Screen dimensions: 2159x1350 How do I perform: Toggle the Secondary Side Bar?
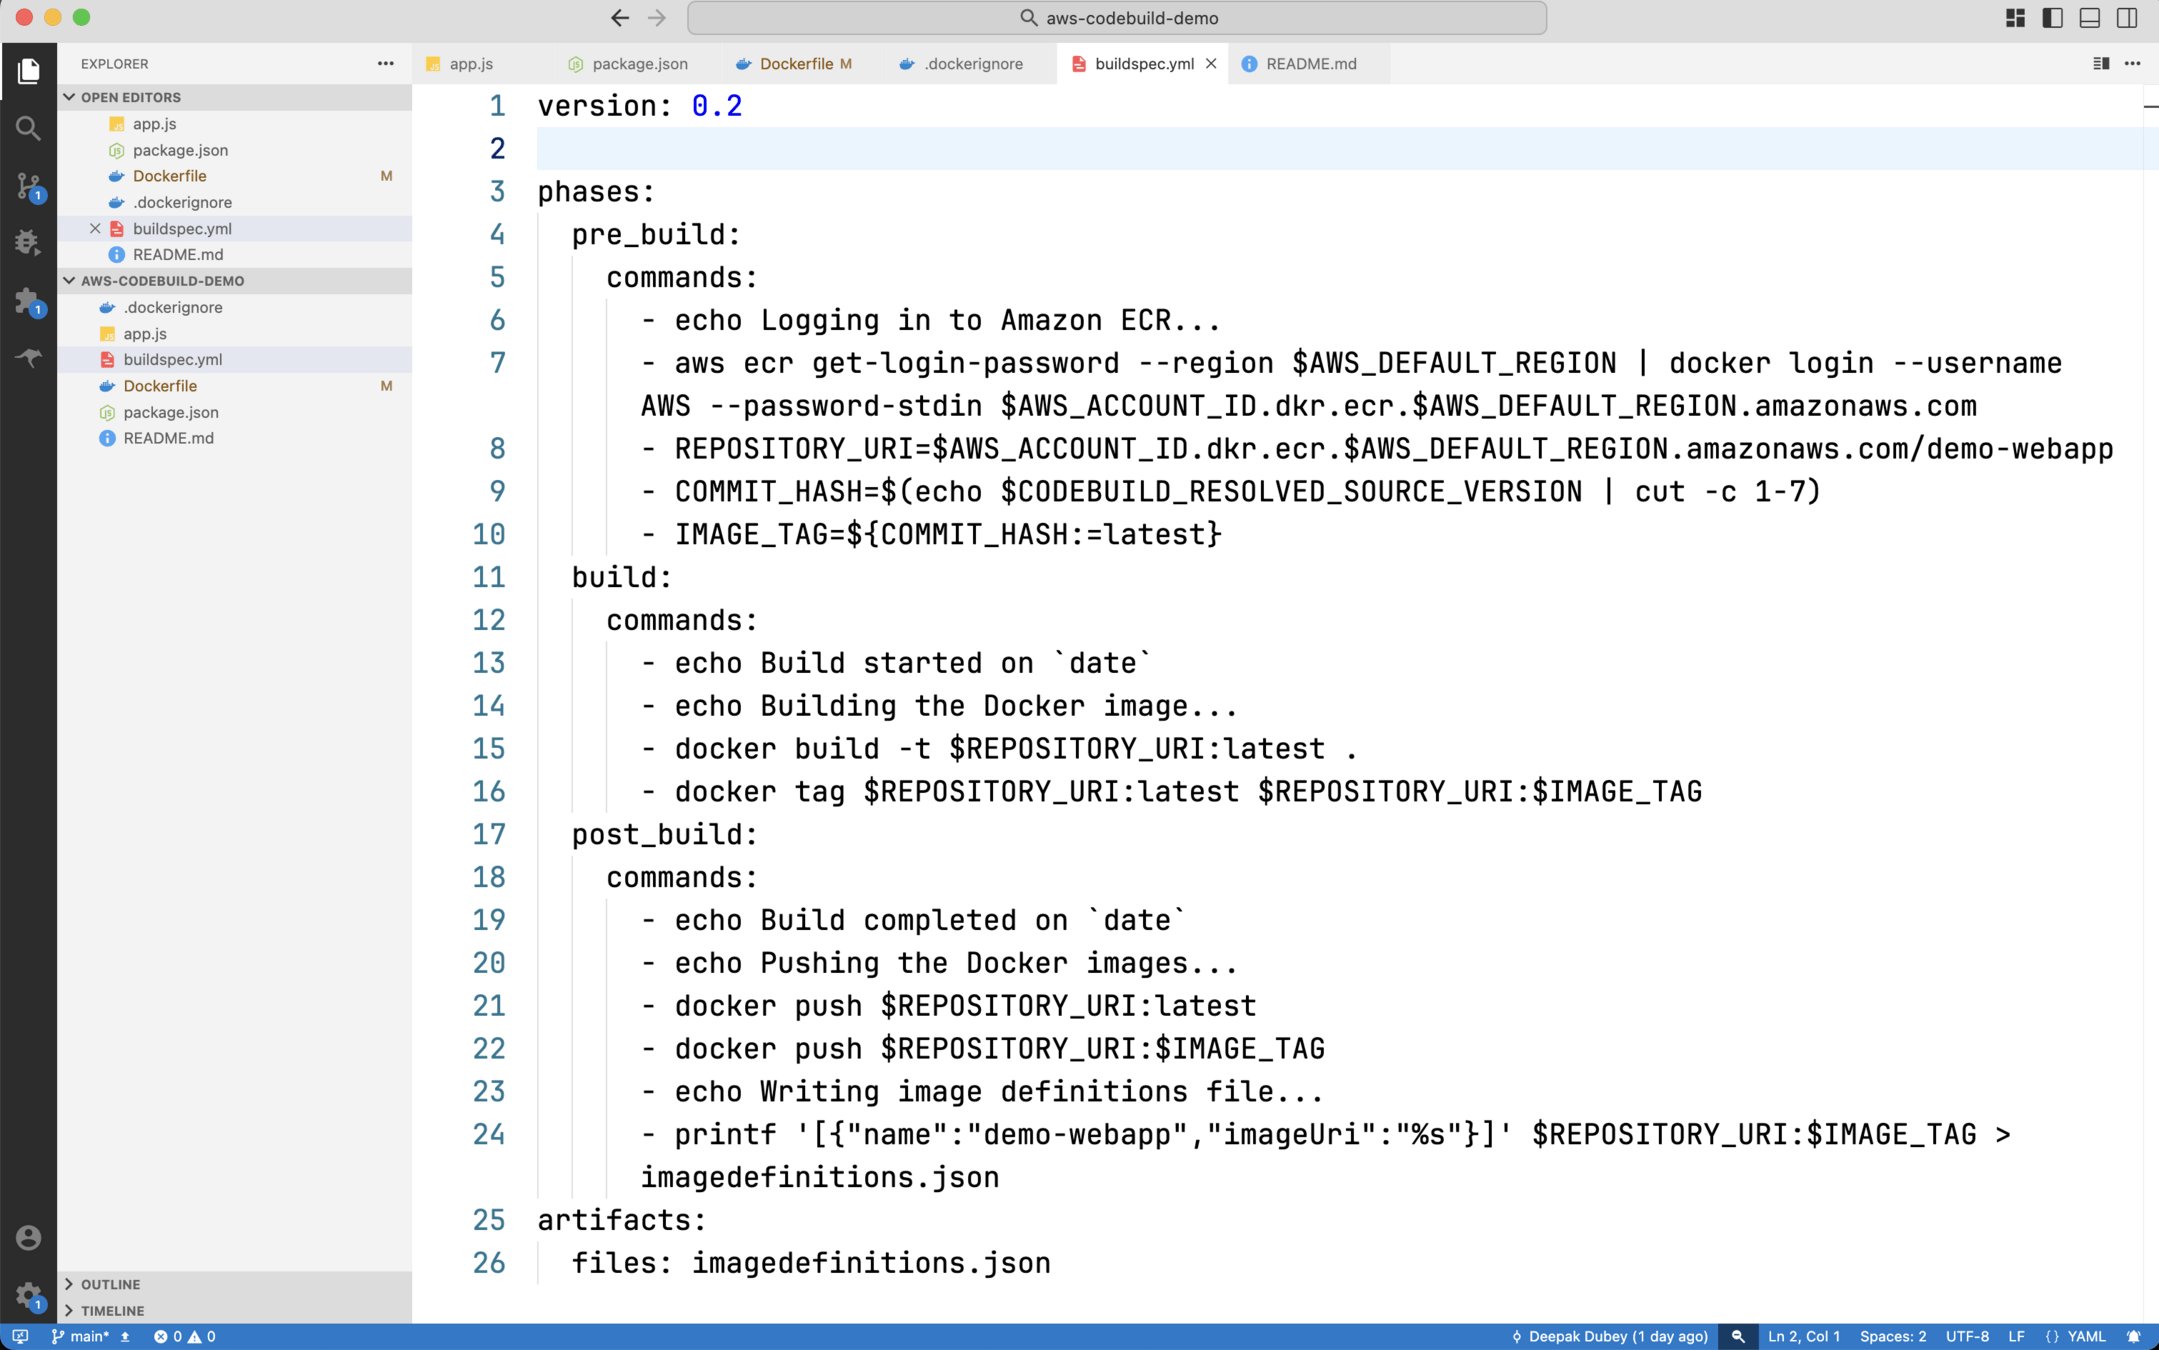[2127, 18]
